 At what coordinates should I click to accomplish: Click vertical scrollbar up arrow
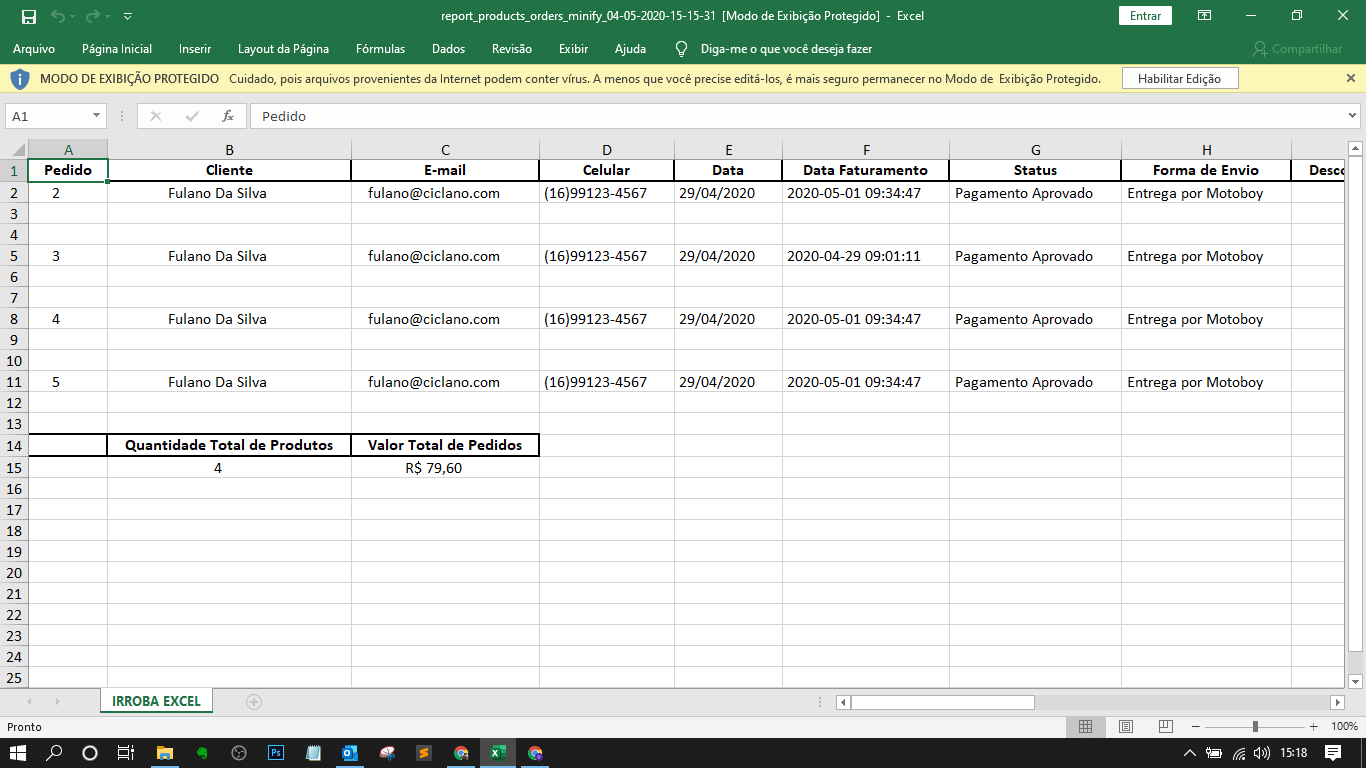(1356, 150)
